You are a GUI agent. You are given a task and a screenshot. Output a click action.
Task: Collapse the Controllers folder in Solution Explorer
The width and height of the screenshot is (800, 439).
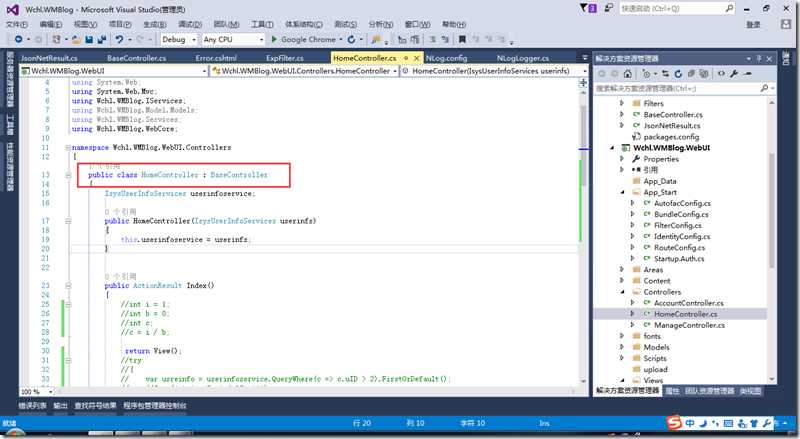point(622,292)
